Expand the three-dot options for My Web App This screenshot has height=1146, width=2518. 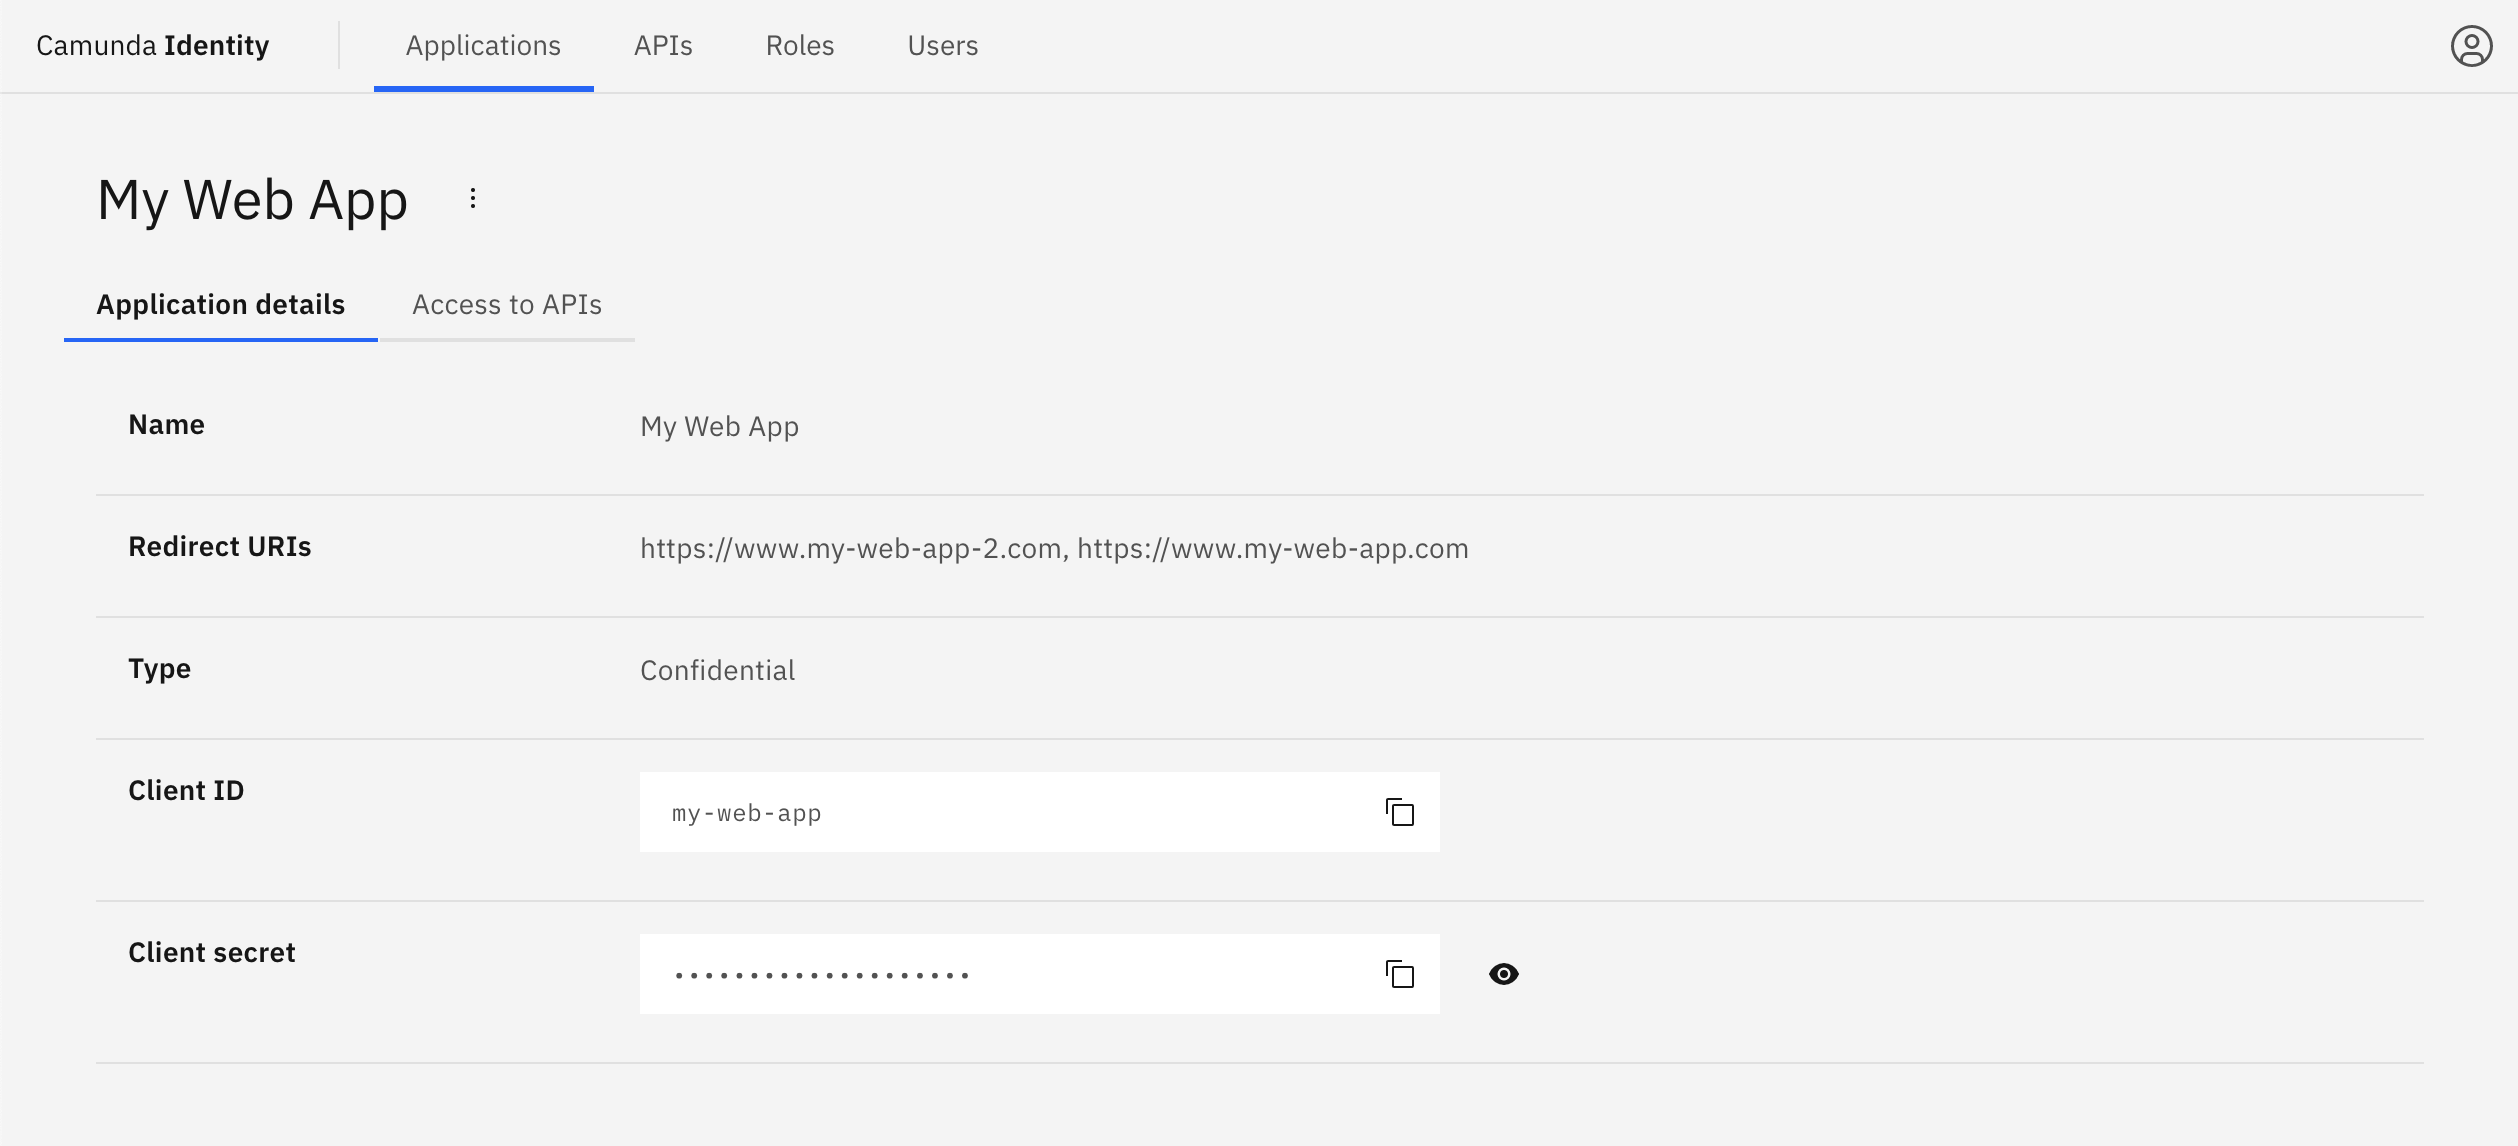click(x=472, y=198)
